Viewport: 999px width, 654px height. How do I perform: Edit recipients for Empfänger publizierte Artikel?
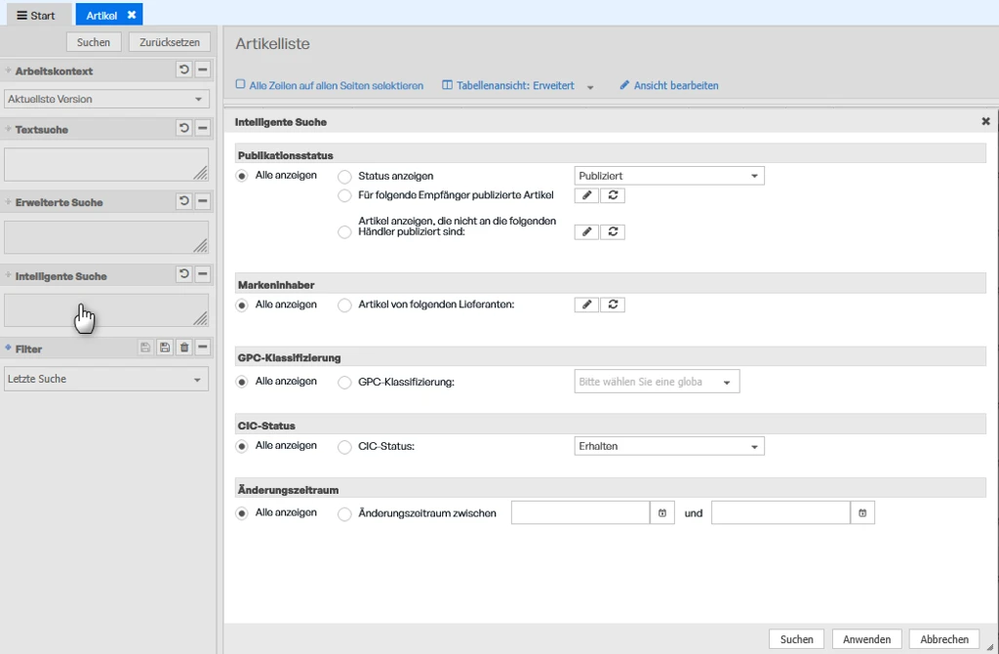coord(587,195)
